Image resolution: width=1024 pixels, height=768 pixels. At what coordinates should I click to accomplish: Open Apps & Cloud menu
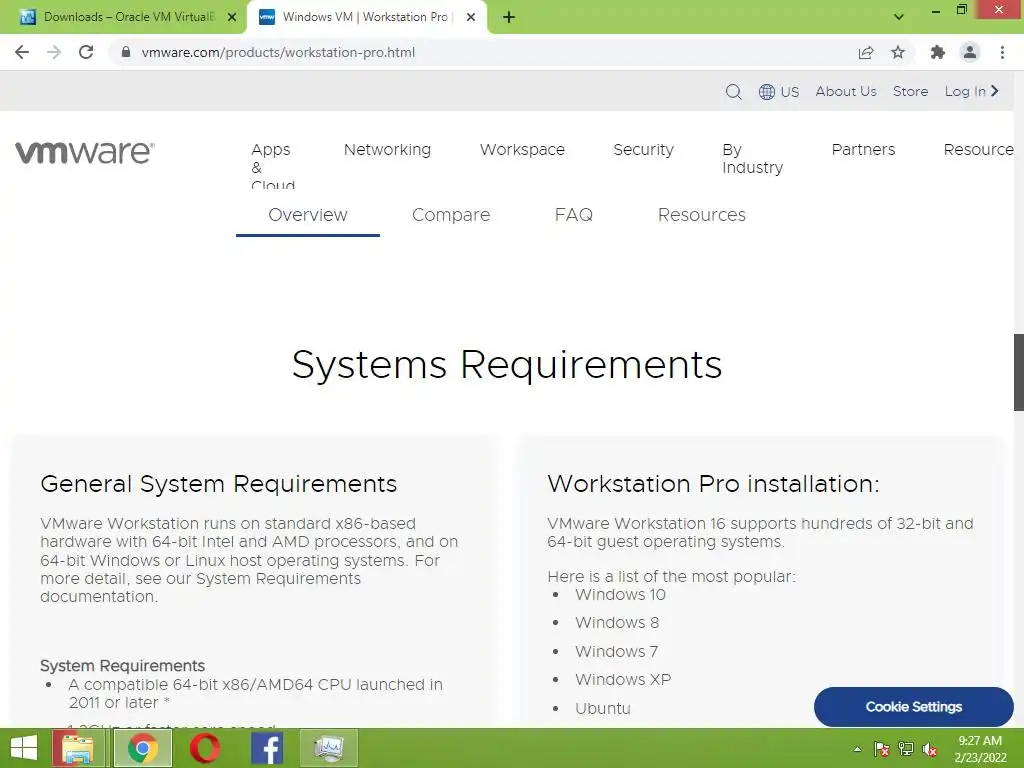pyautogui.click(x=271, y=168)
